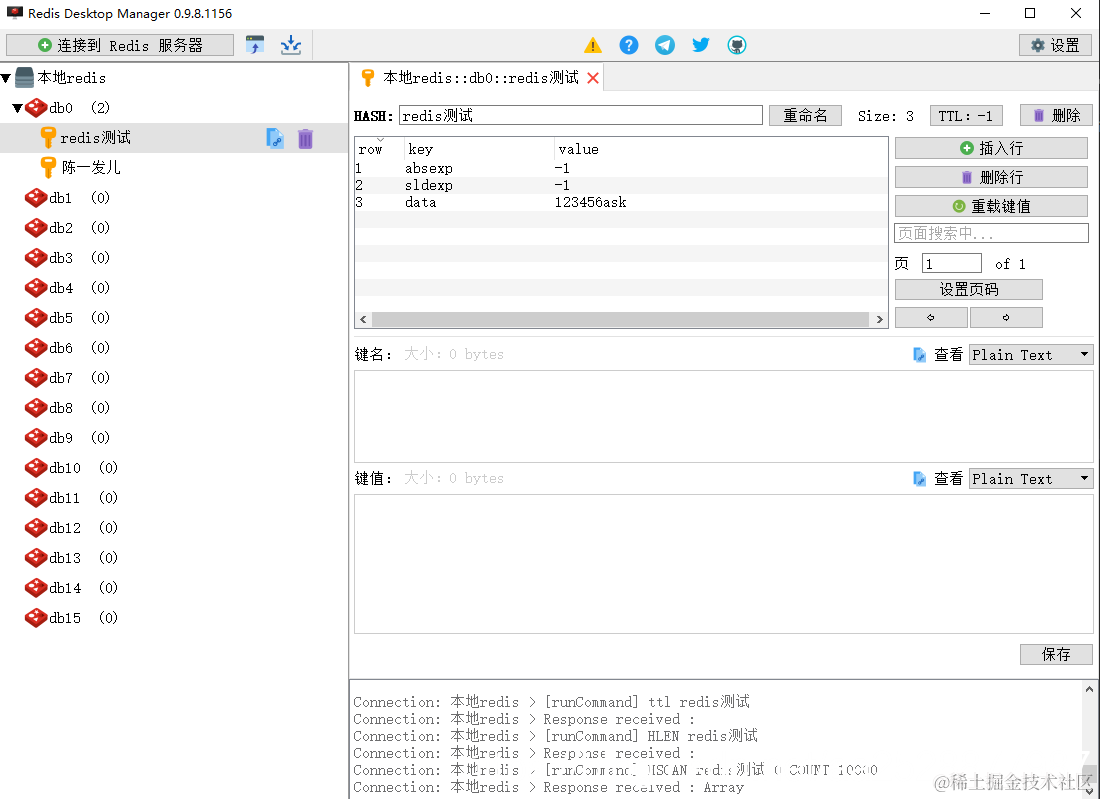1100x799 pixels.
Task: Open the Telegram icon in the toolbar
Action: [x=664, y=45]
